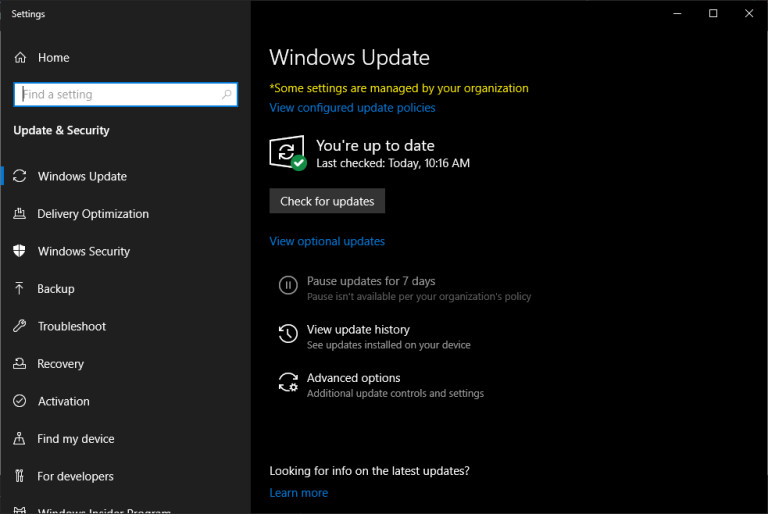Click the Home icon in sidebar
The image size is (768, 514).
click(x=19, y=58)
